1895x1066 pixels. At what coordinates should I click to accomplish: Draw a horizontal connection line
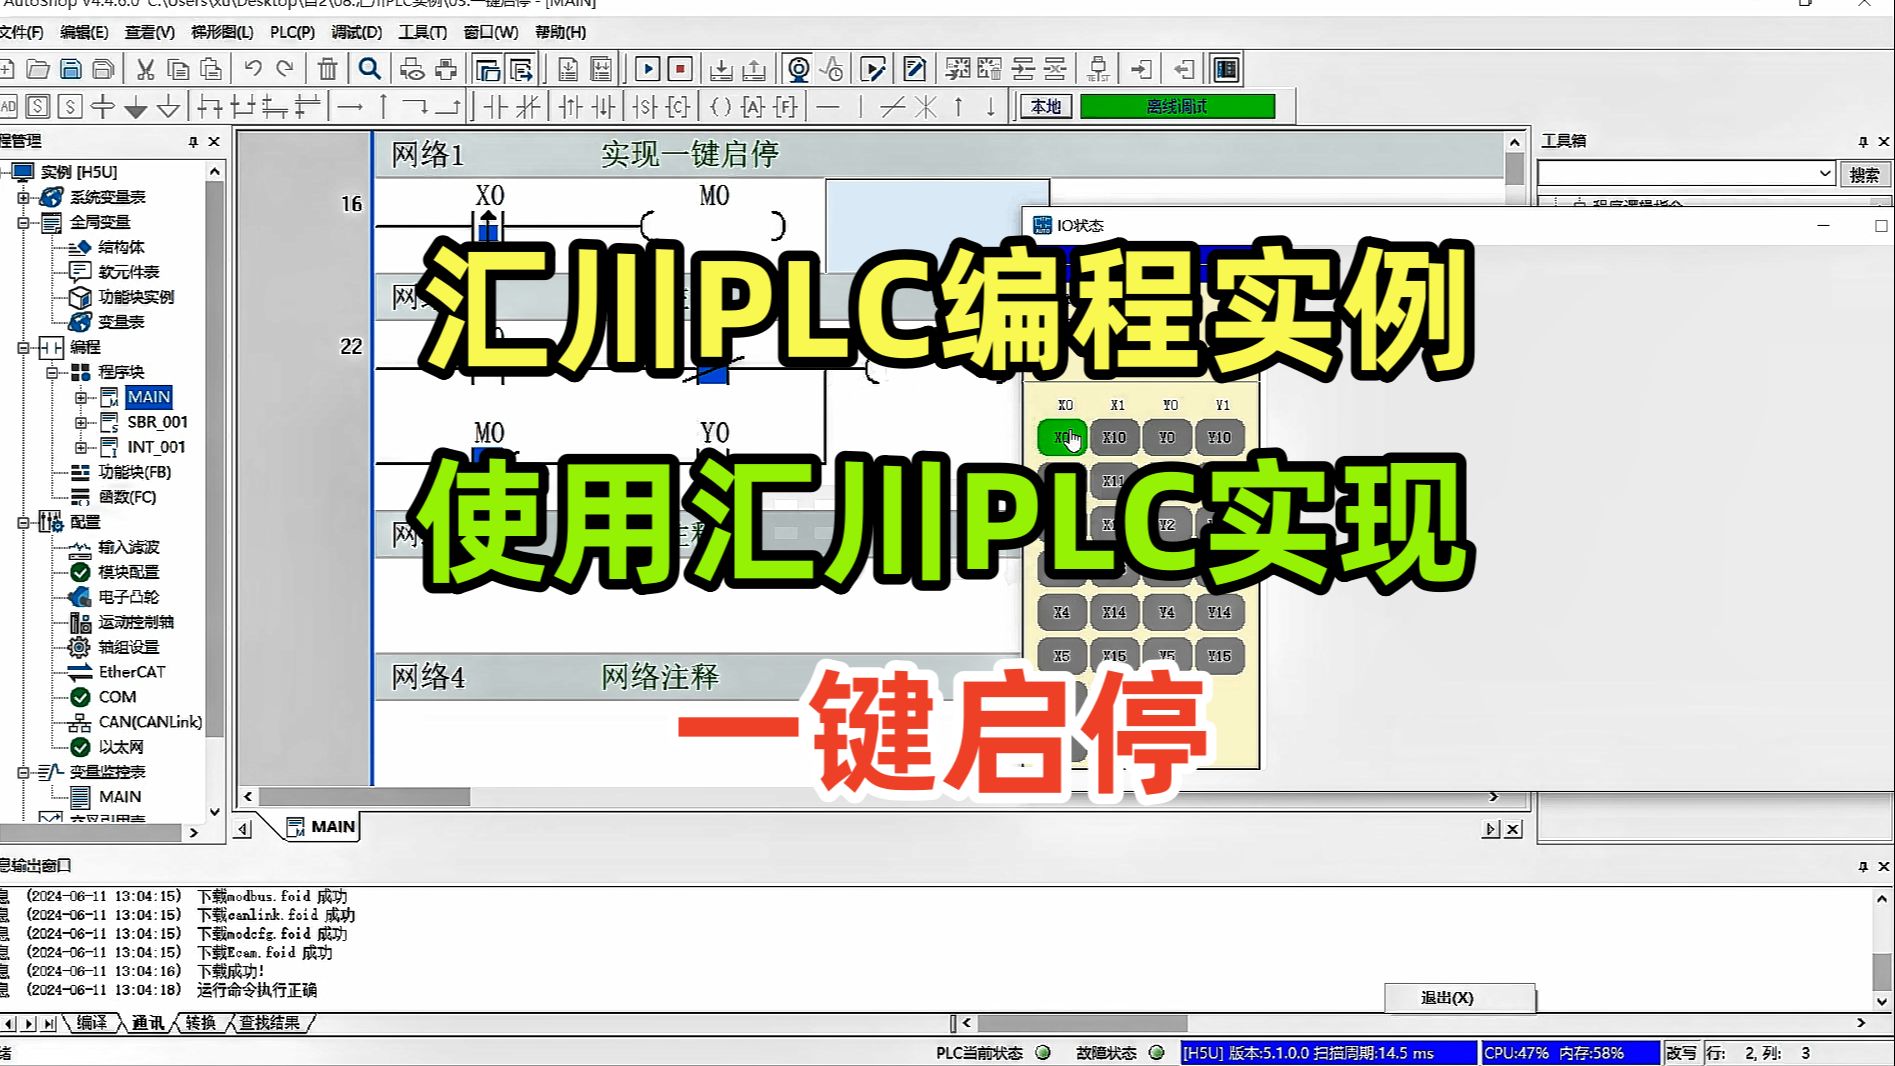click(829, 106)
